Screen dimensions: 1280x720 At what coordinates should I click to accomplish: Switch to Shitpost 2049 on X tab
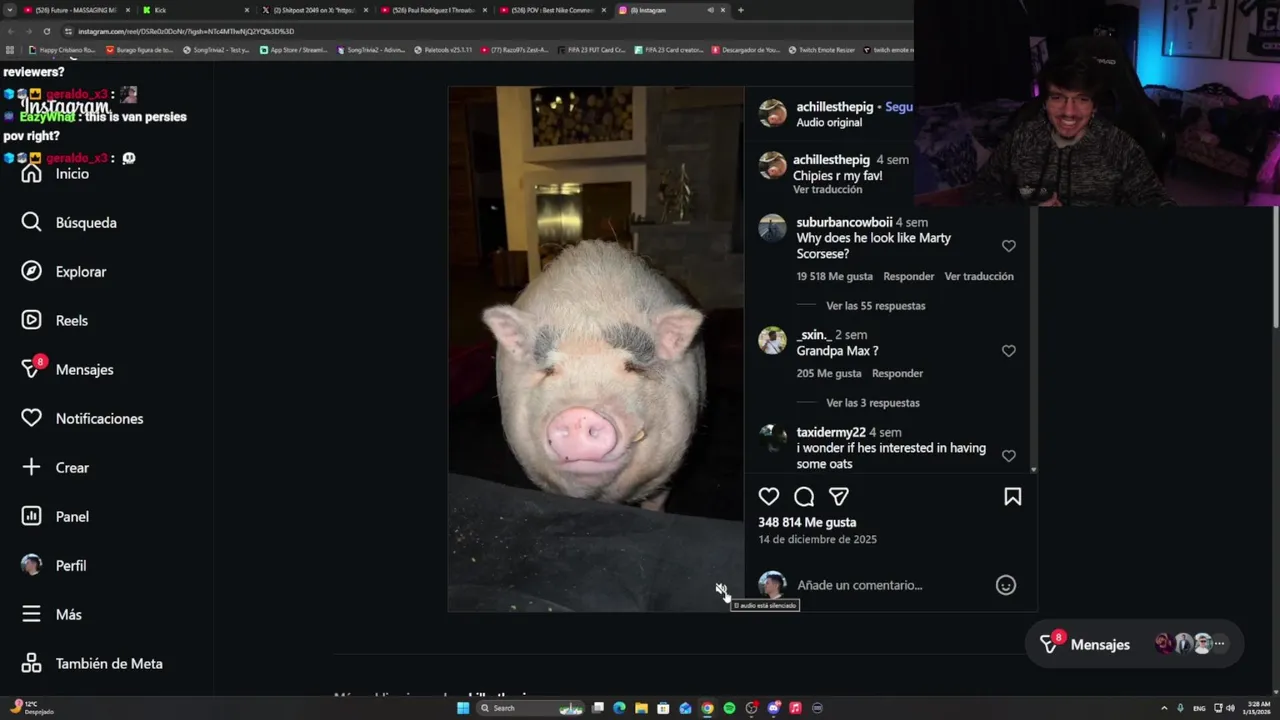(315, 10)
